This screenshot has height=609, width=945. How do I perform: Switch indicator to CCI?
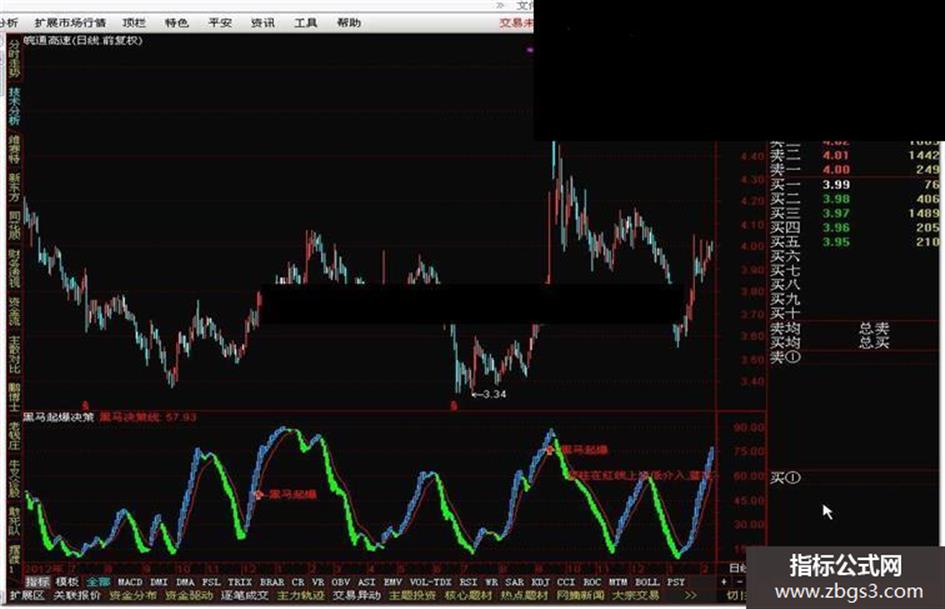pyautogui.click(x=566, y=582)
